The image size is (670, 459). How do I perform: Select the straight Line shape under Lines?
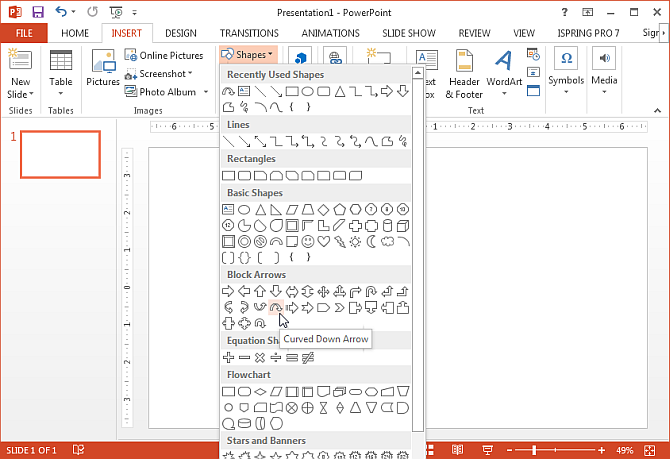(x=229, y=141)
